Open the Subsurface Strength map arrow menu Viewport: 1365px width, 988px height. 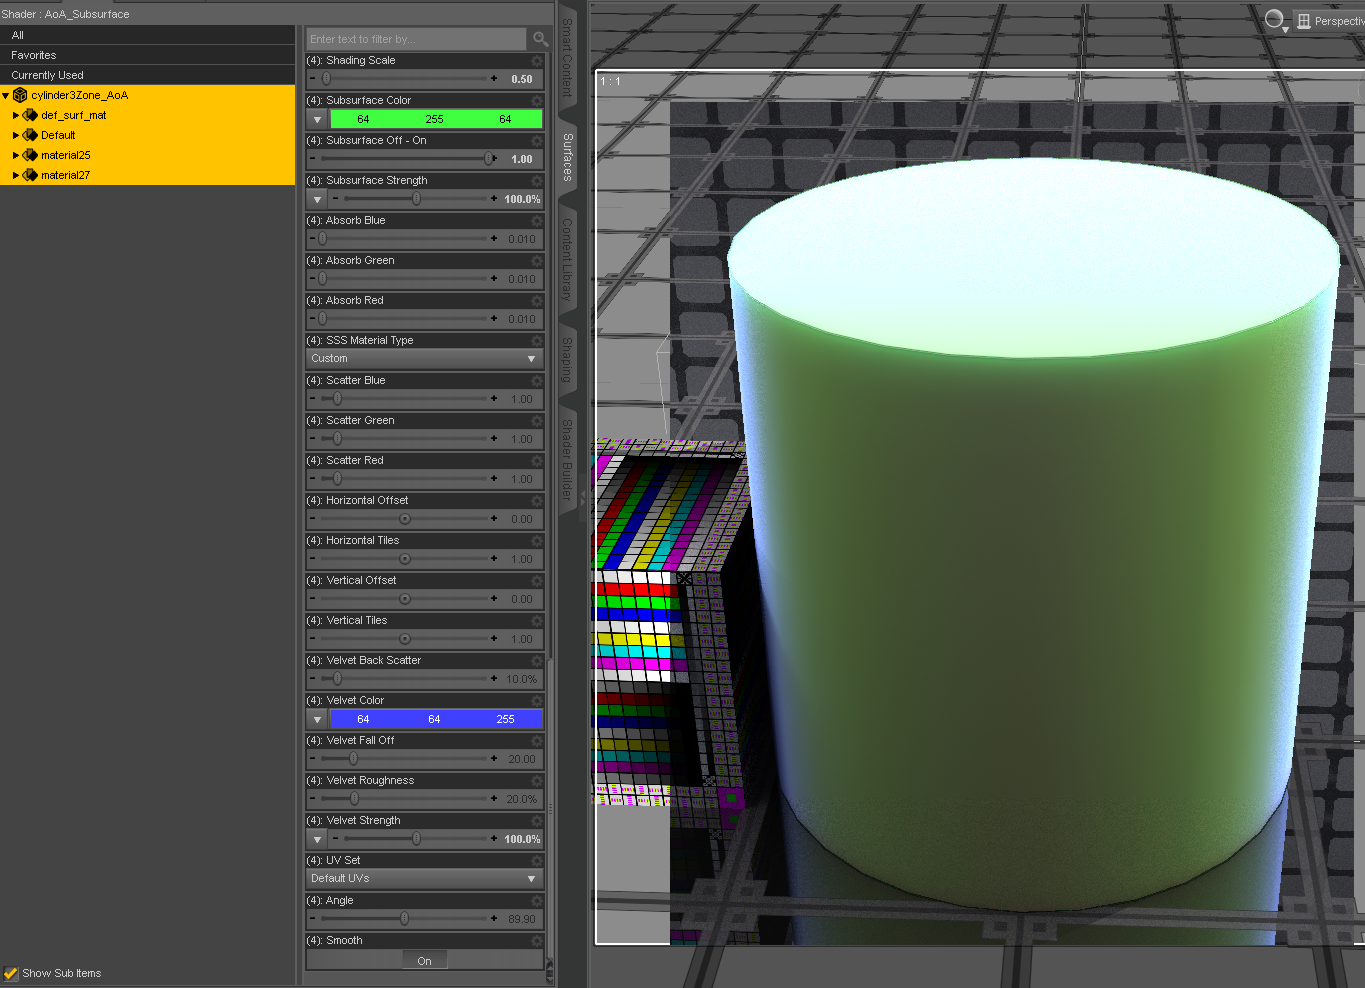pyautogui.click(x=317, y=199)
